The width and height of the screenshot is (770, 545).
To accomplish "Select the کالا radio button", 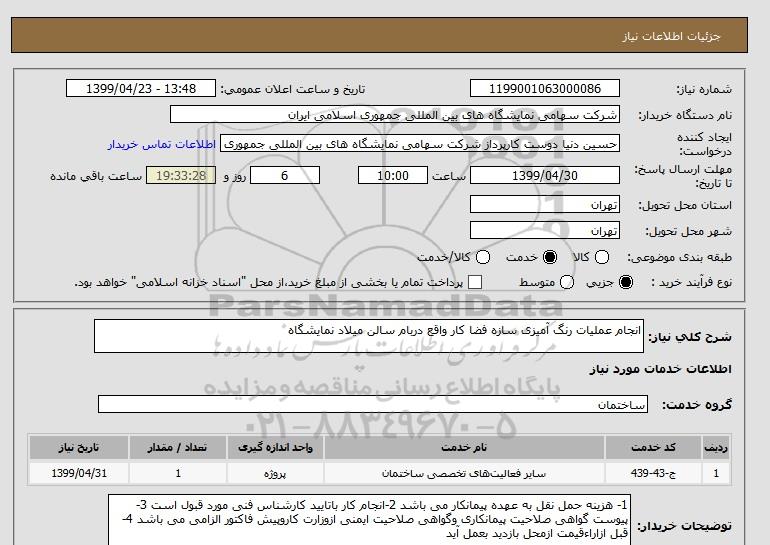I will [602, 257].
